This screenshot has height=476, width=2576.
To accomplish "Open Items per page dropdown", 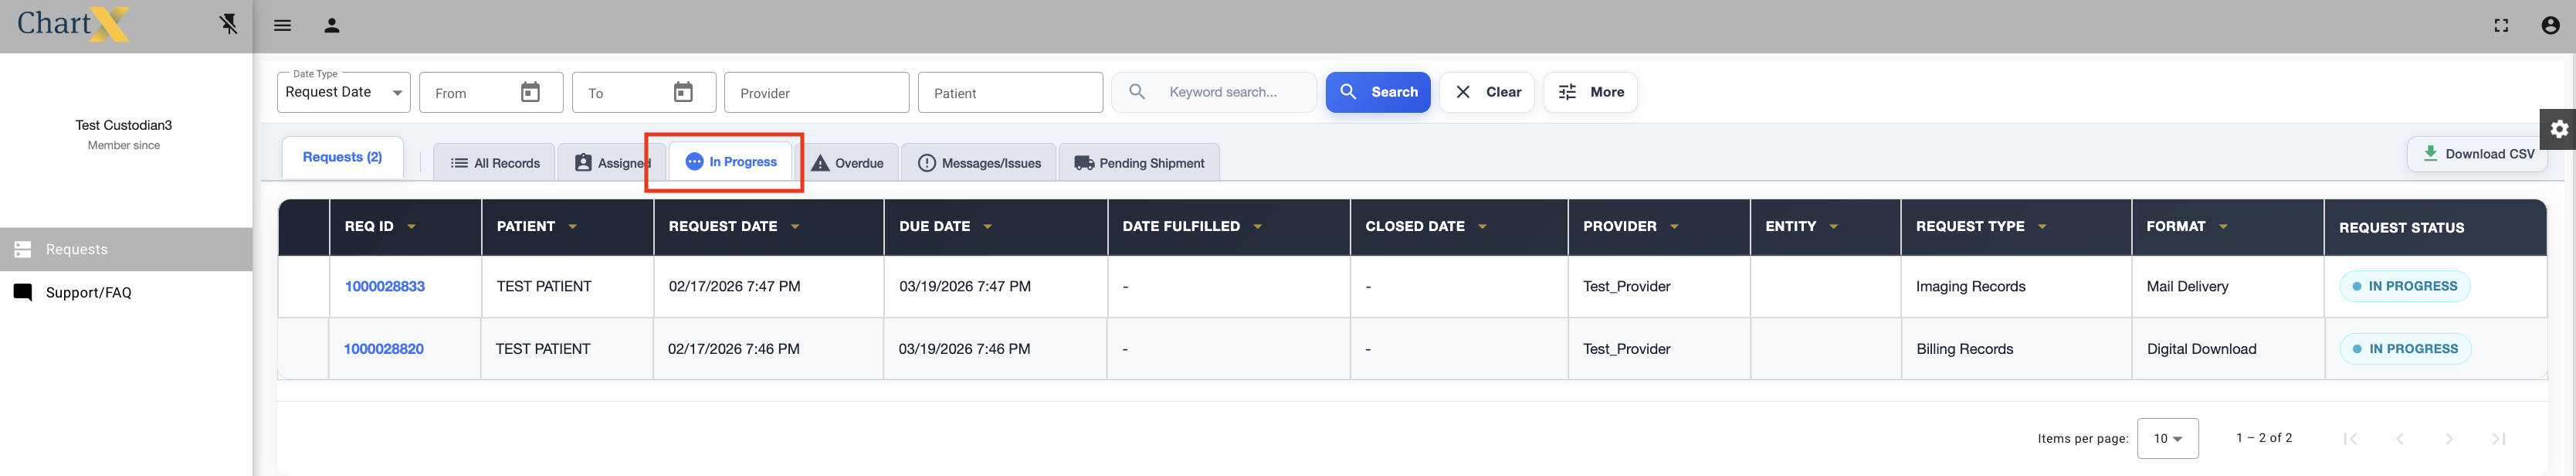I will pyautogui.click(x=2167, y=438).
